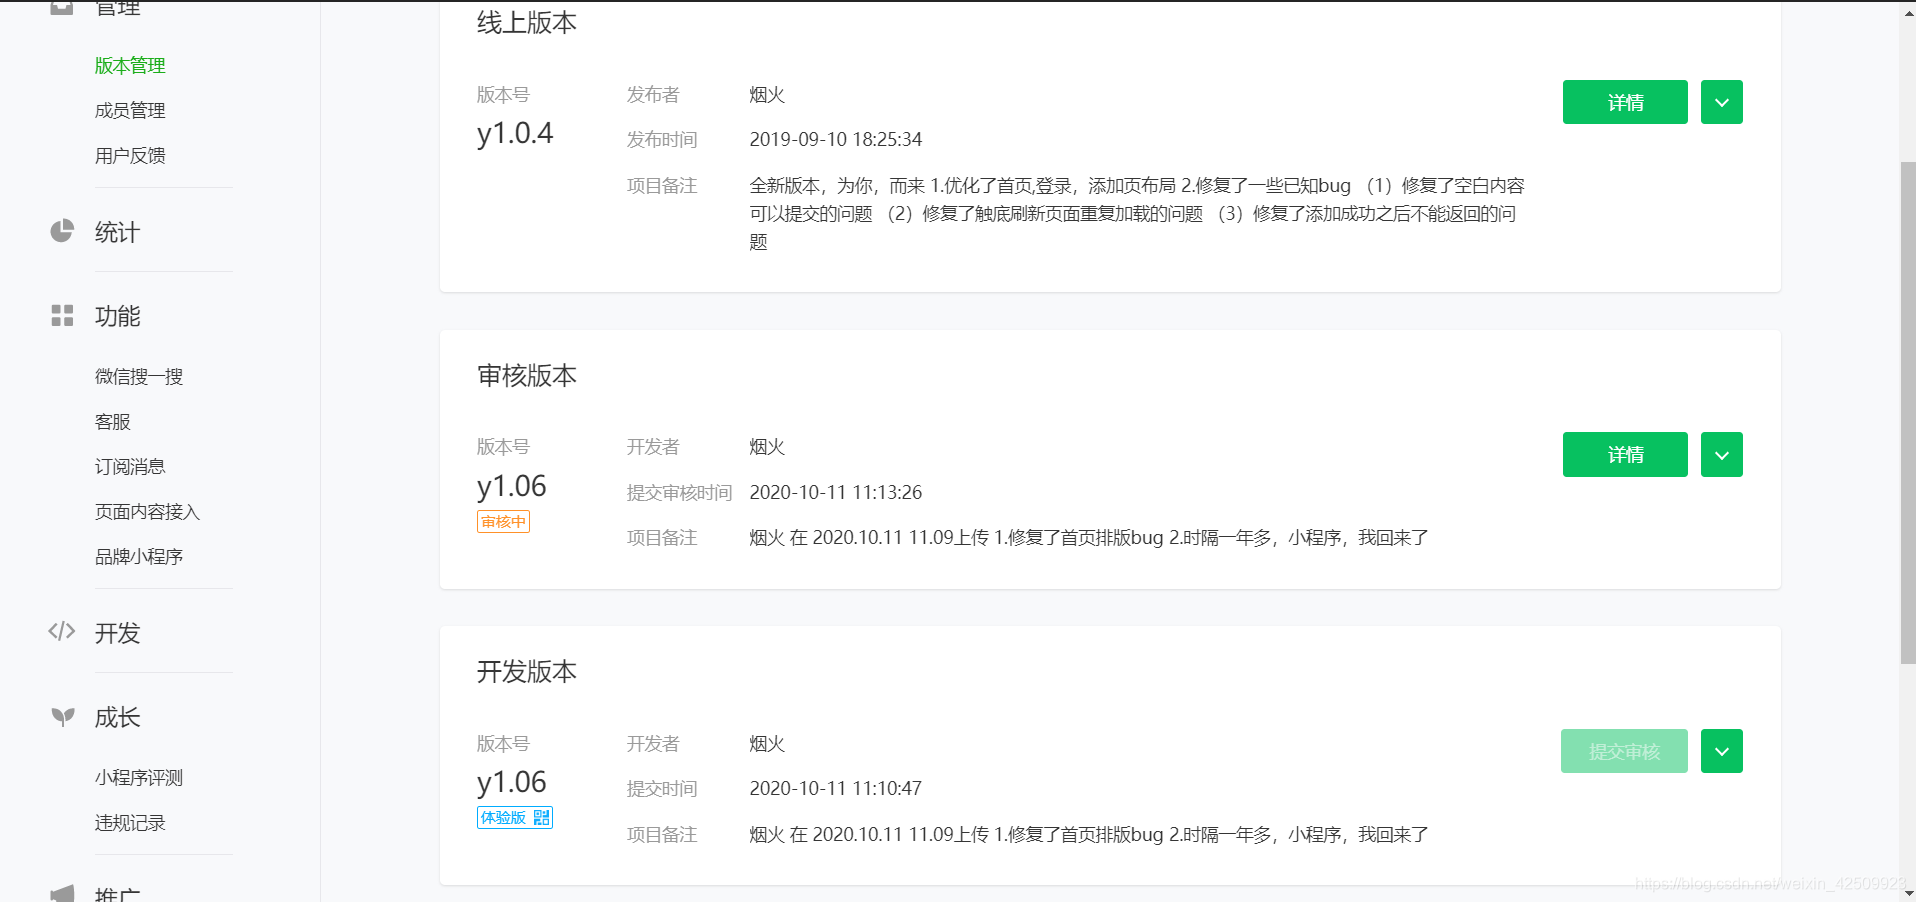
Task: Expand dropdown next to 提交审核 button
Action: [1721, 751]
